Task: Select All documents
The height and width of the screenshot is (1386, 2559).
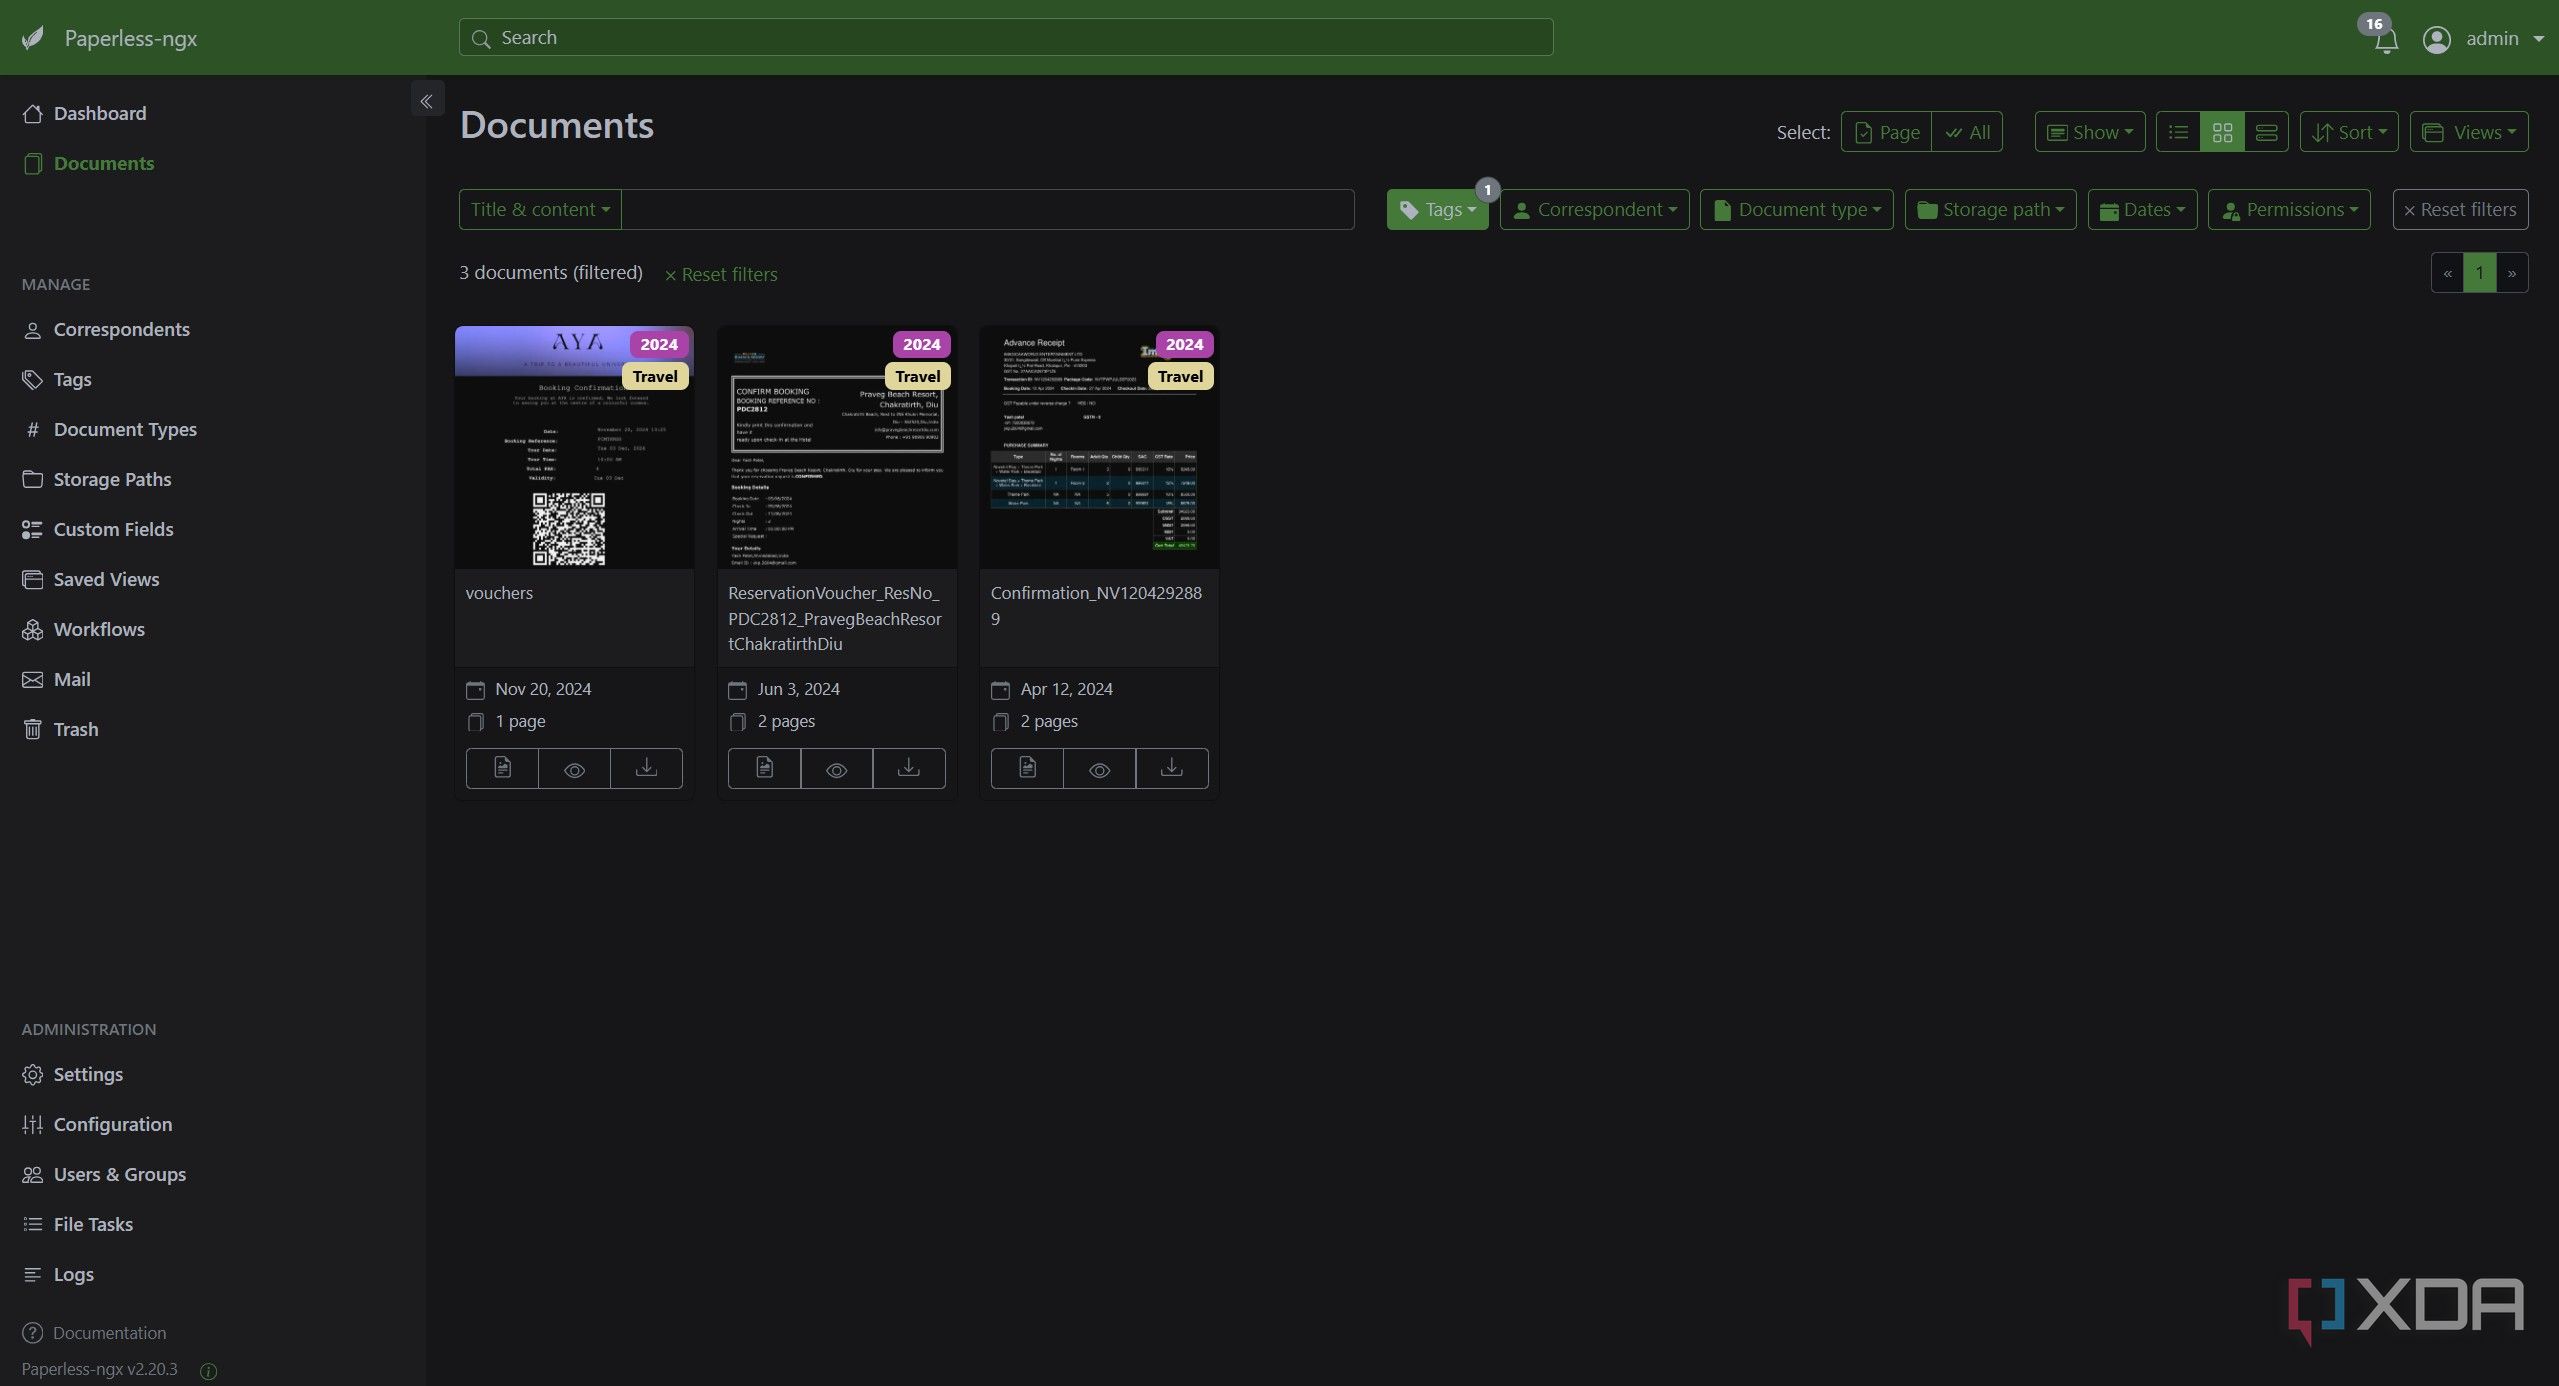Action: click(x=1967, y=132)
